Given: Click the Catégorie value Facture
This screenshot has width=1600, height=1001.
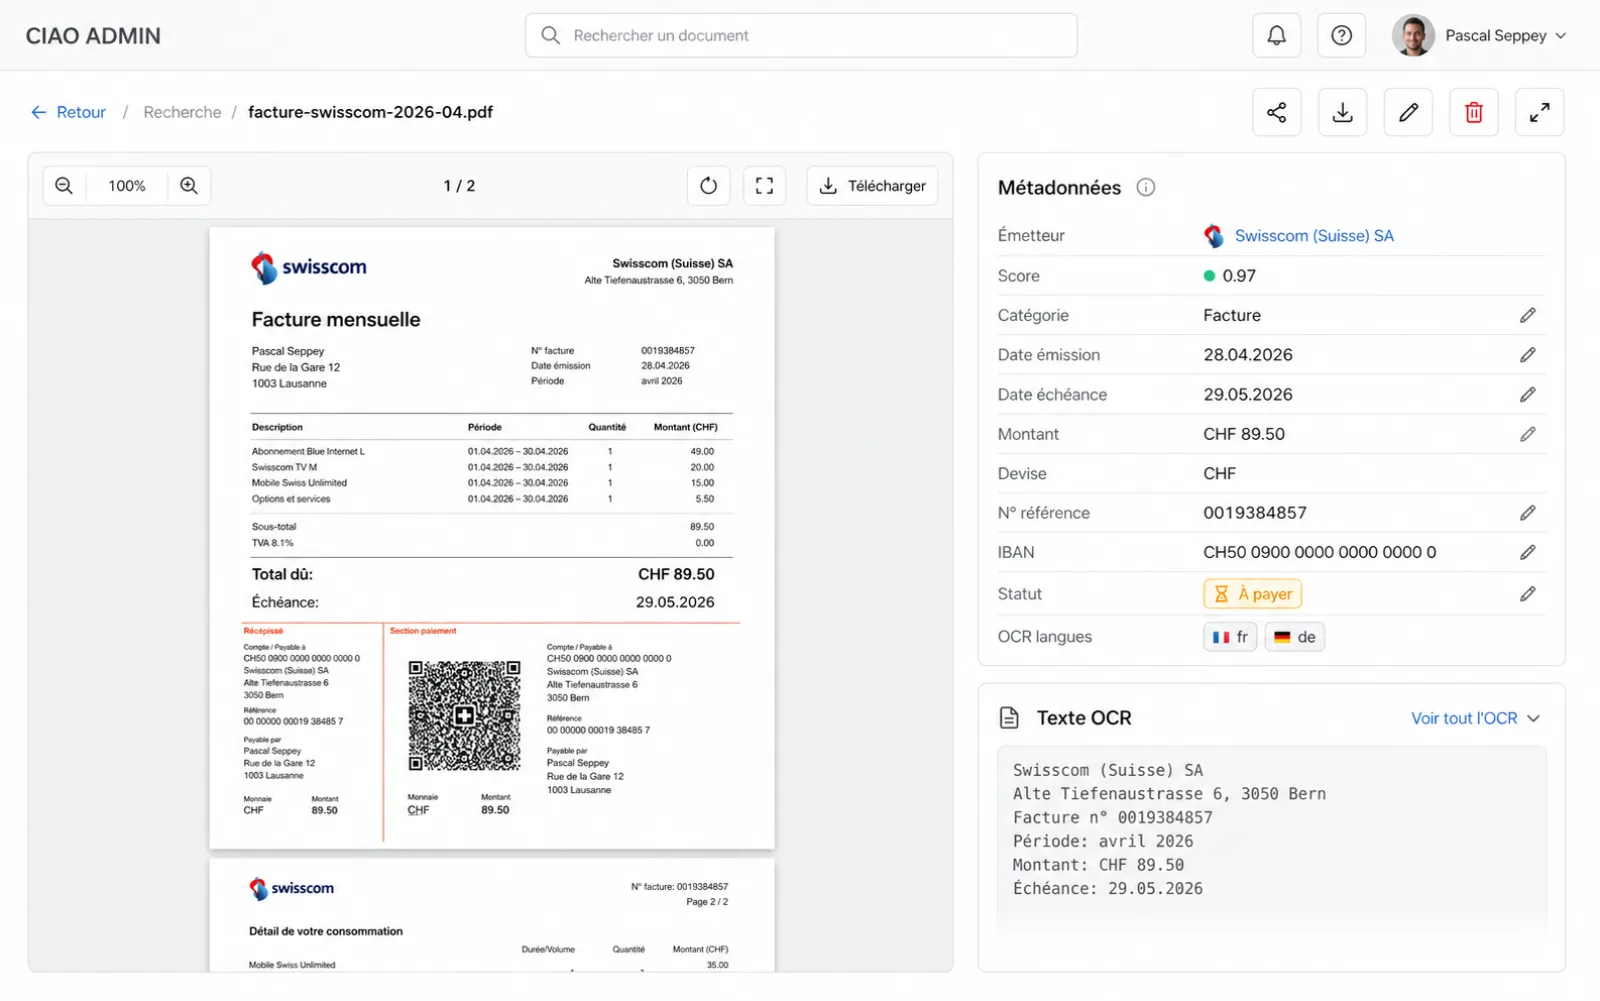Looking at the screenshot, I should [x=1232, y=316].
